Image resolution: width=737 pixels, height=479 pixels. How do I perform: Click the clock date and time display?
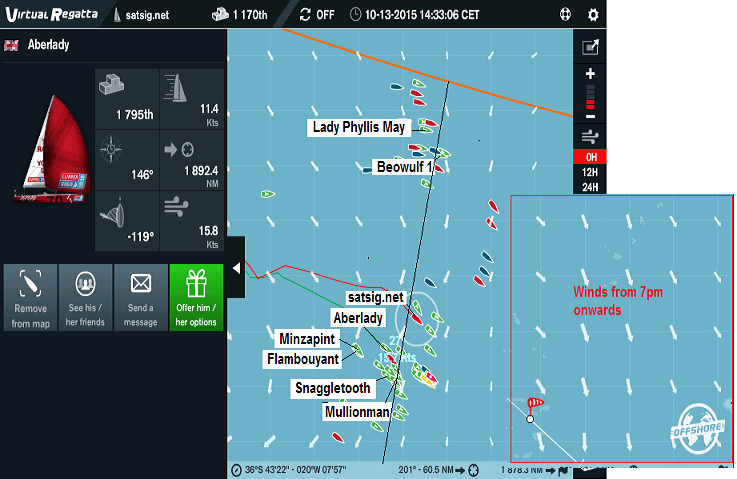tap(415, 15)
